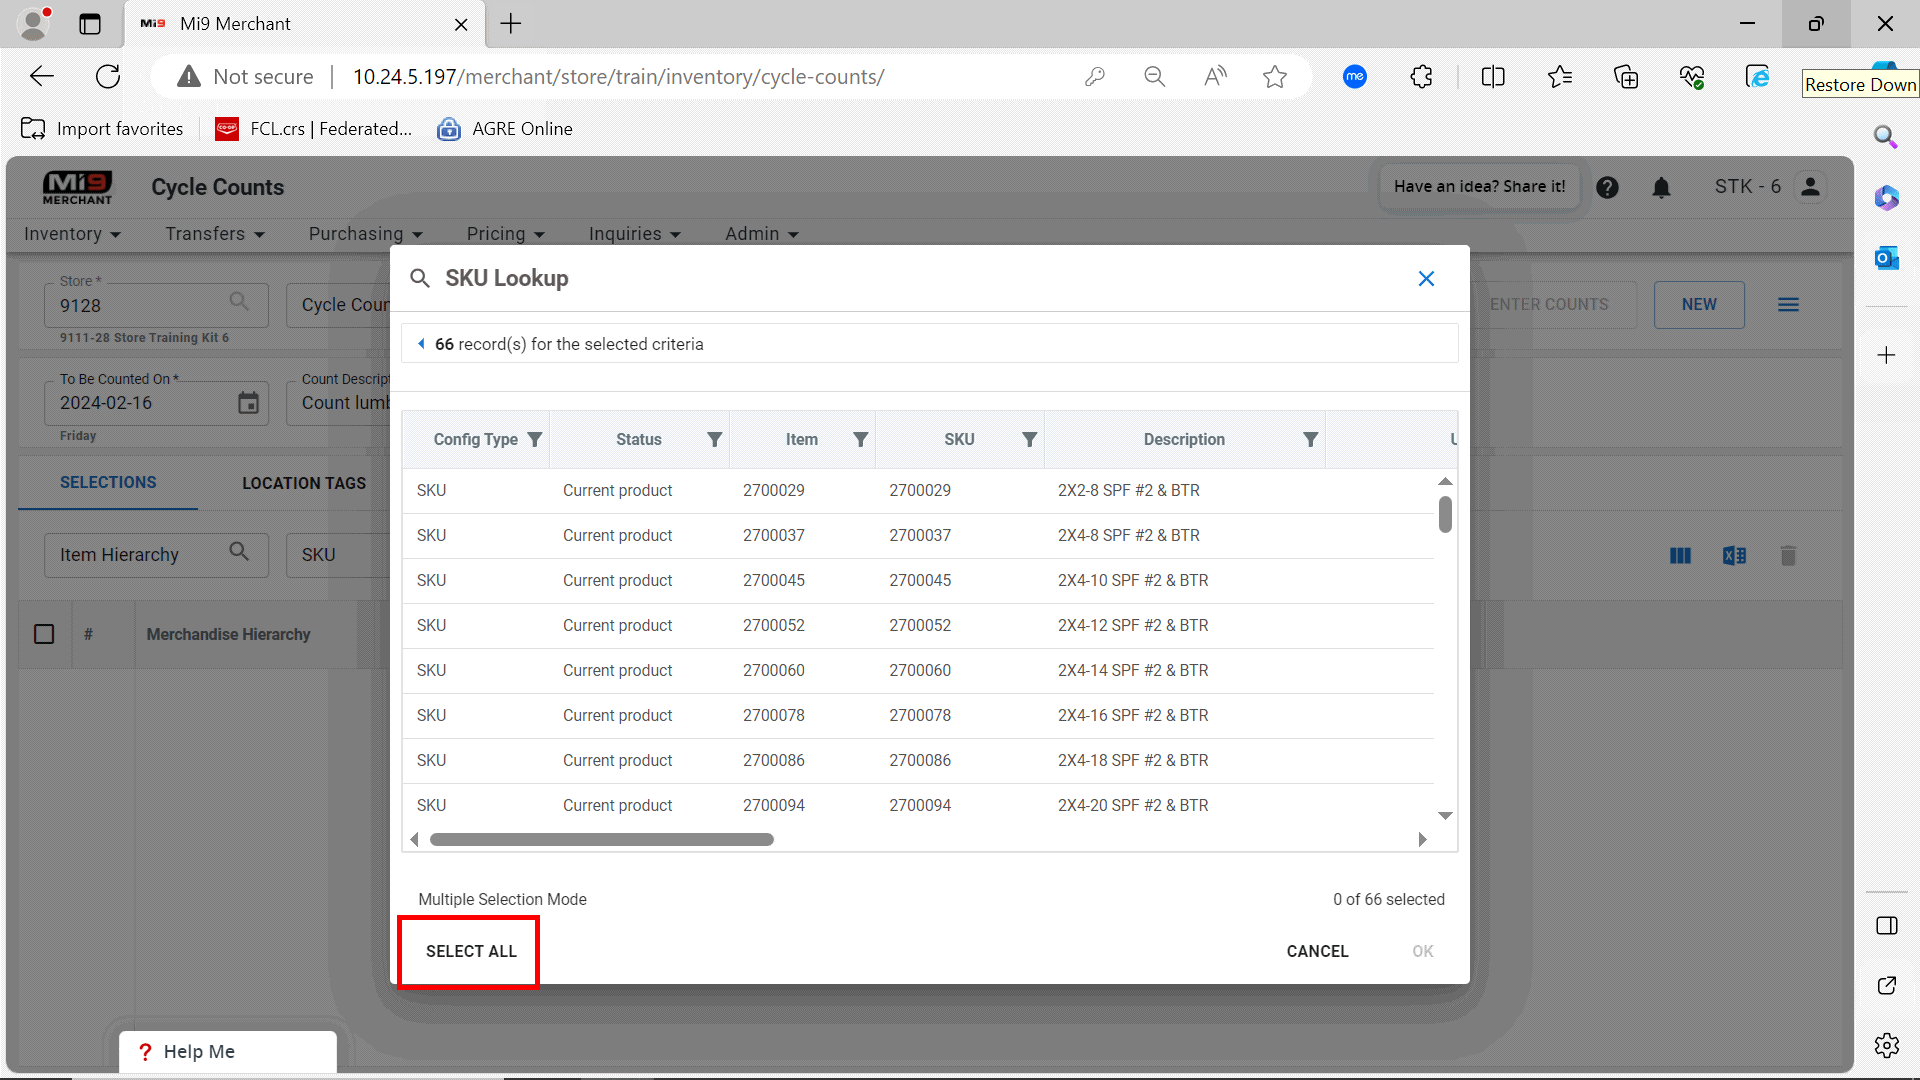Open the Item Hierarchy search icon

pos(239,551)
